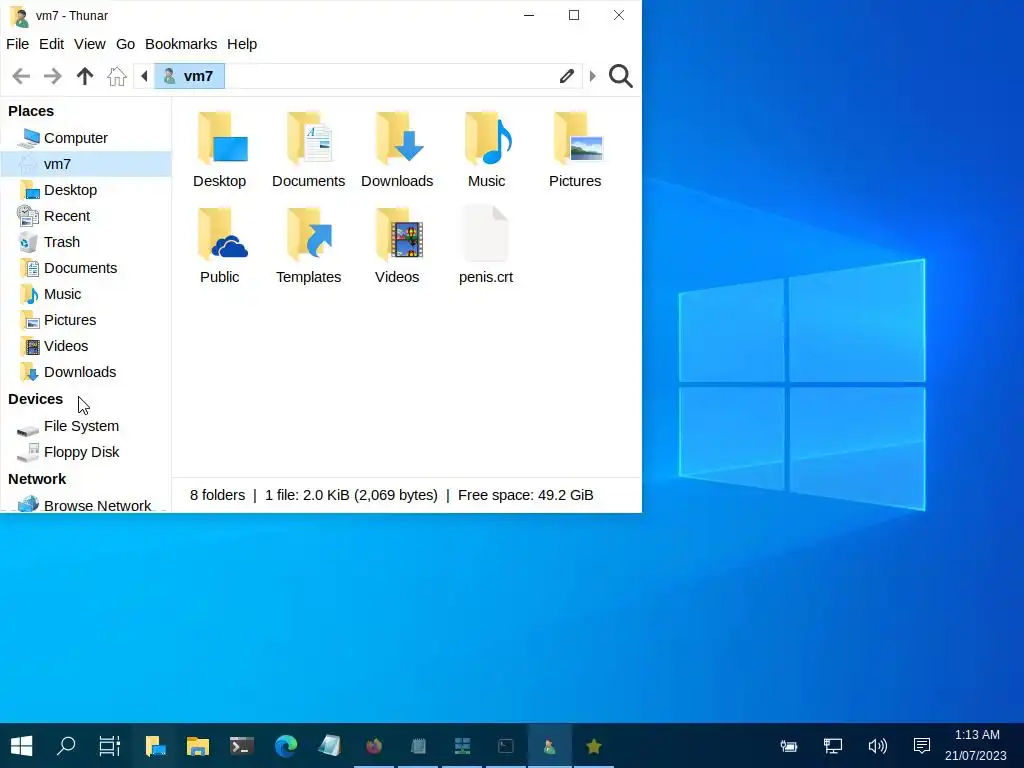Open Floppy Disk under Devices
The height and width of the screenshot is (768, 1024).
coord(86,453)
